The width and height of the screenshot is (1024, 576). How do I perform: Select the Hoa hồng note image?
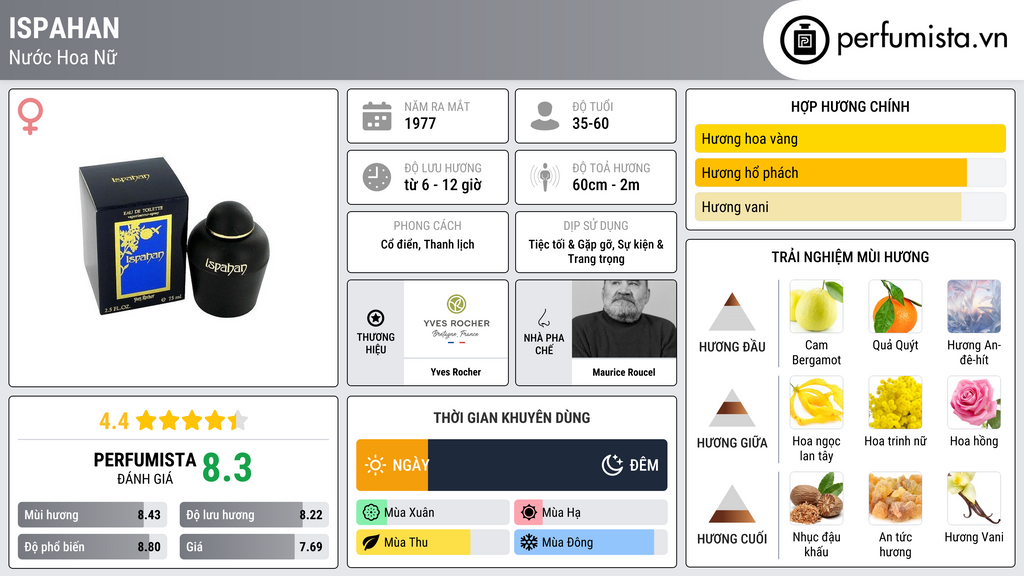pos(974,403)
